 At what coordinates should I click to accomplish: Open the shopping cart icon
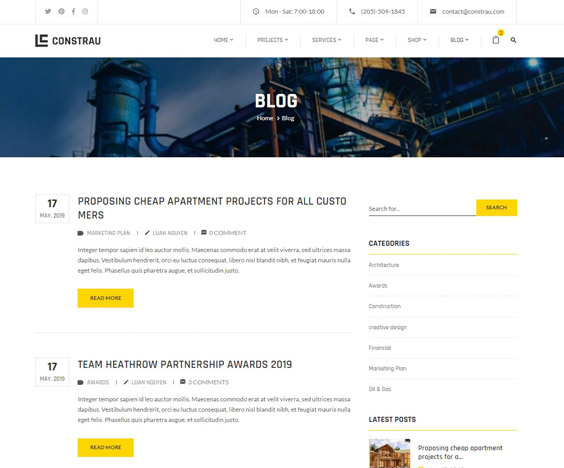(496, 40)
